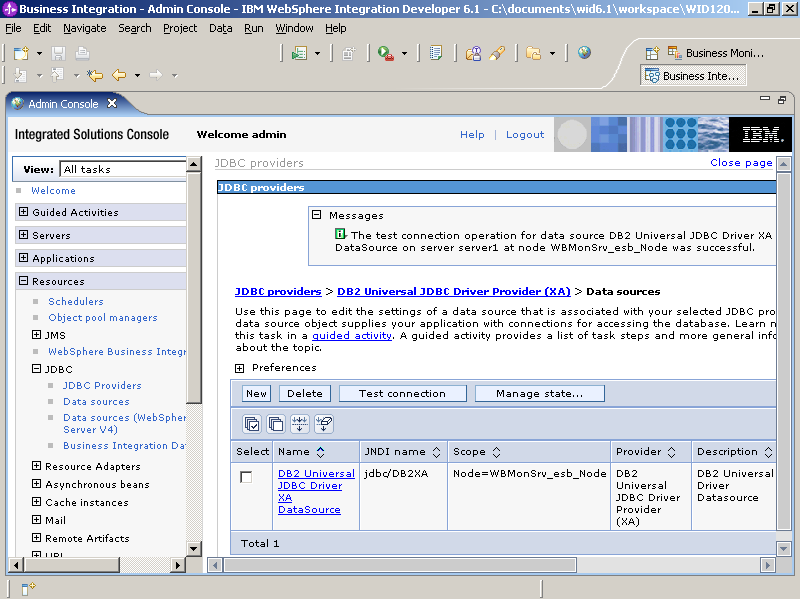Click the Test connection button

[402, 393]
